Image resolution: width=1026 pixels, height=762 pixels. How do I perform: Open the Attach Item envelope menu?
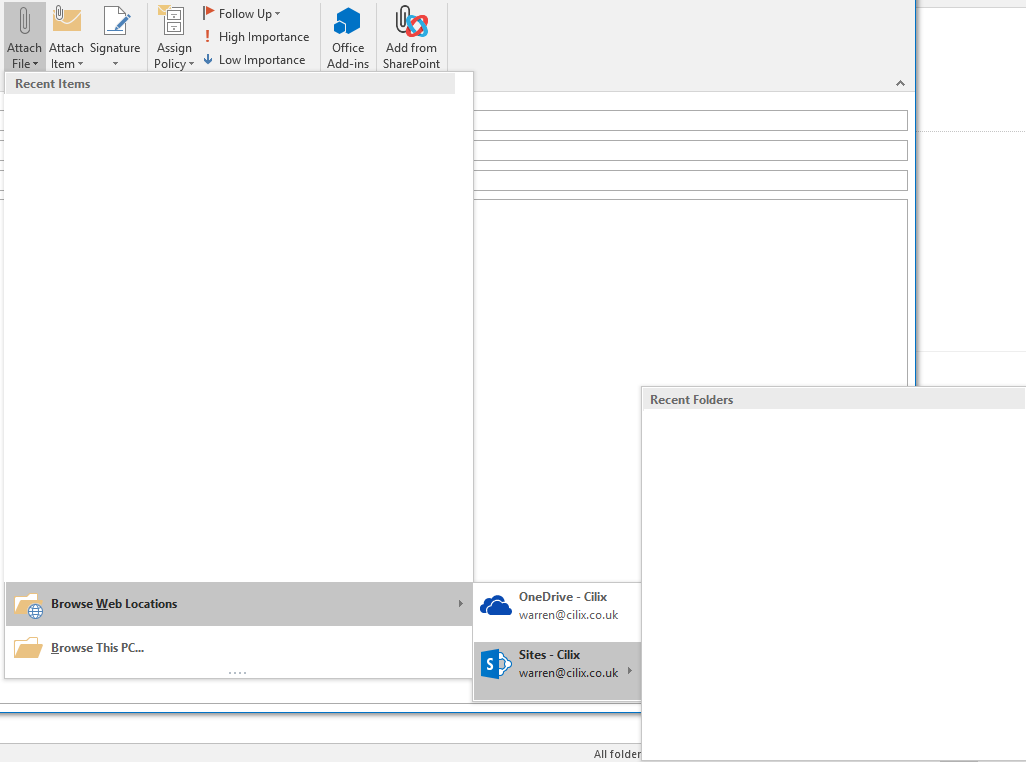pos(66,37)
